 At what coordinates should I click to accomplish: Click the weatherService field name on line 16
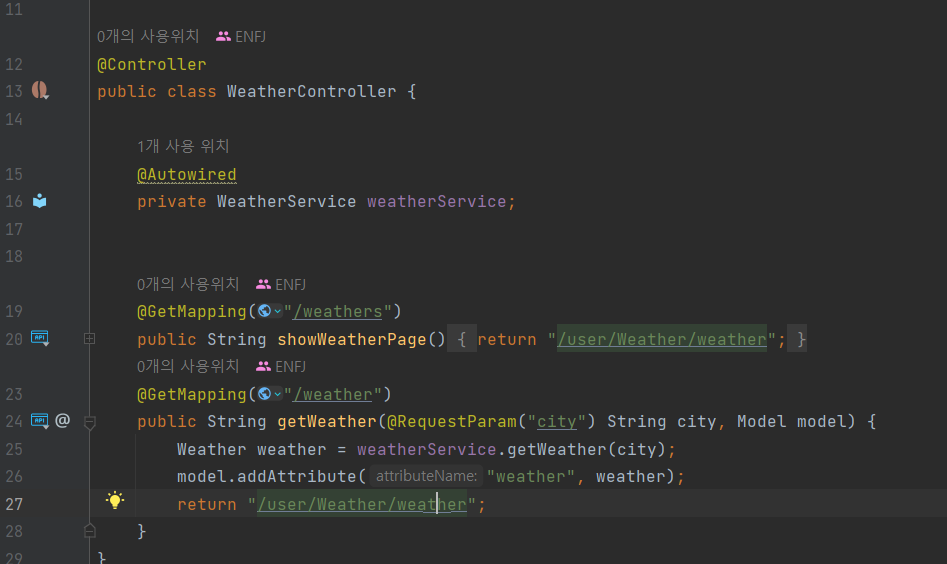(x=437, y=202)
